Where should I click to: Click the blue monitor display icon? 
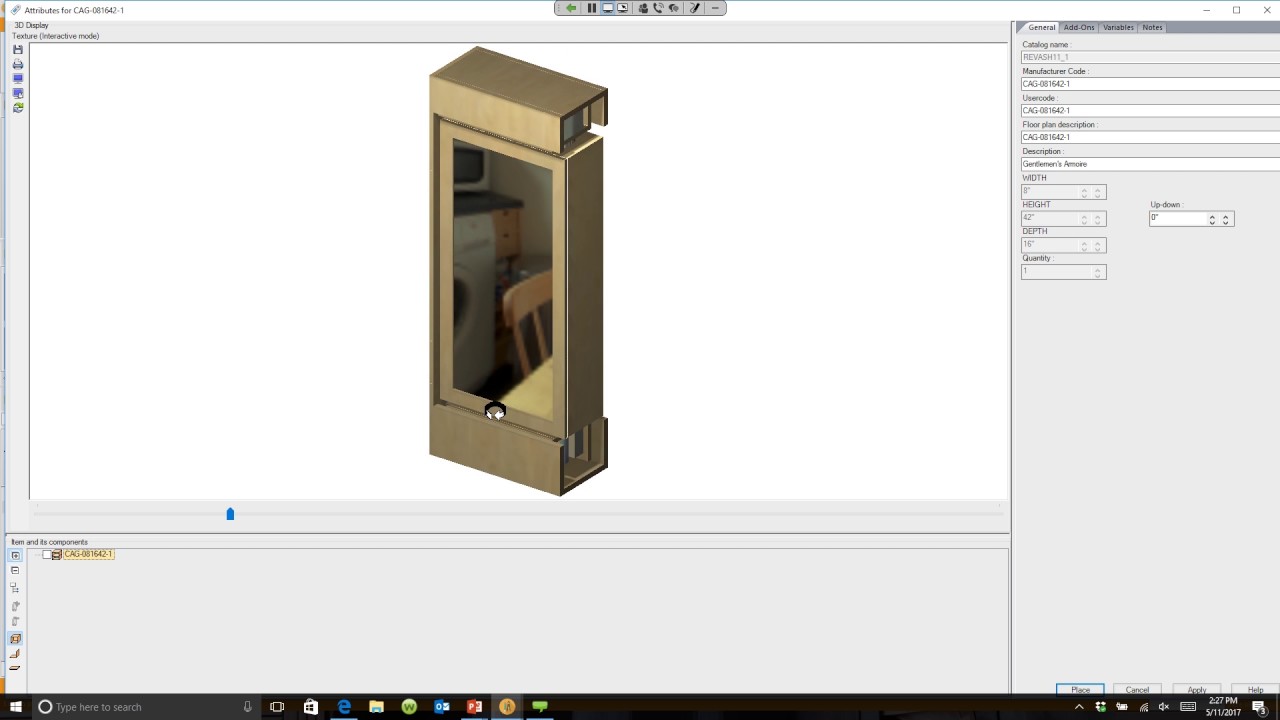(17, 78)
